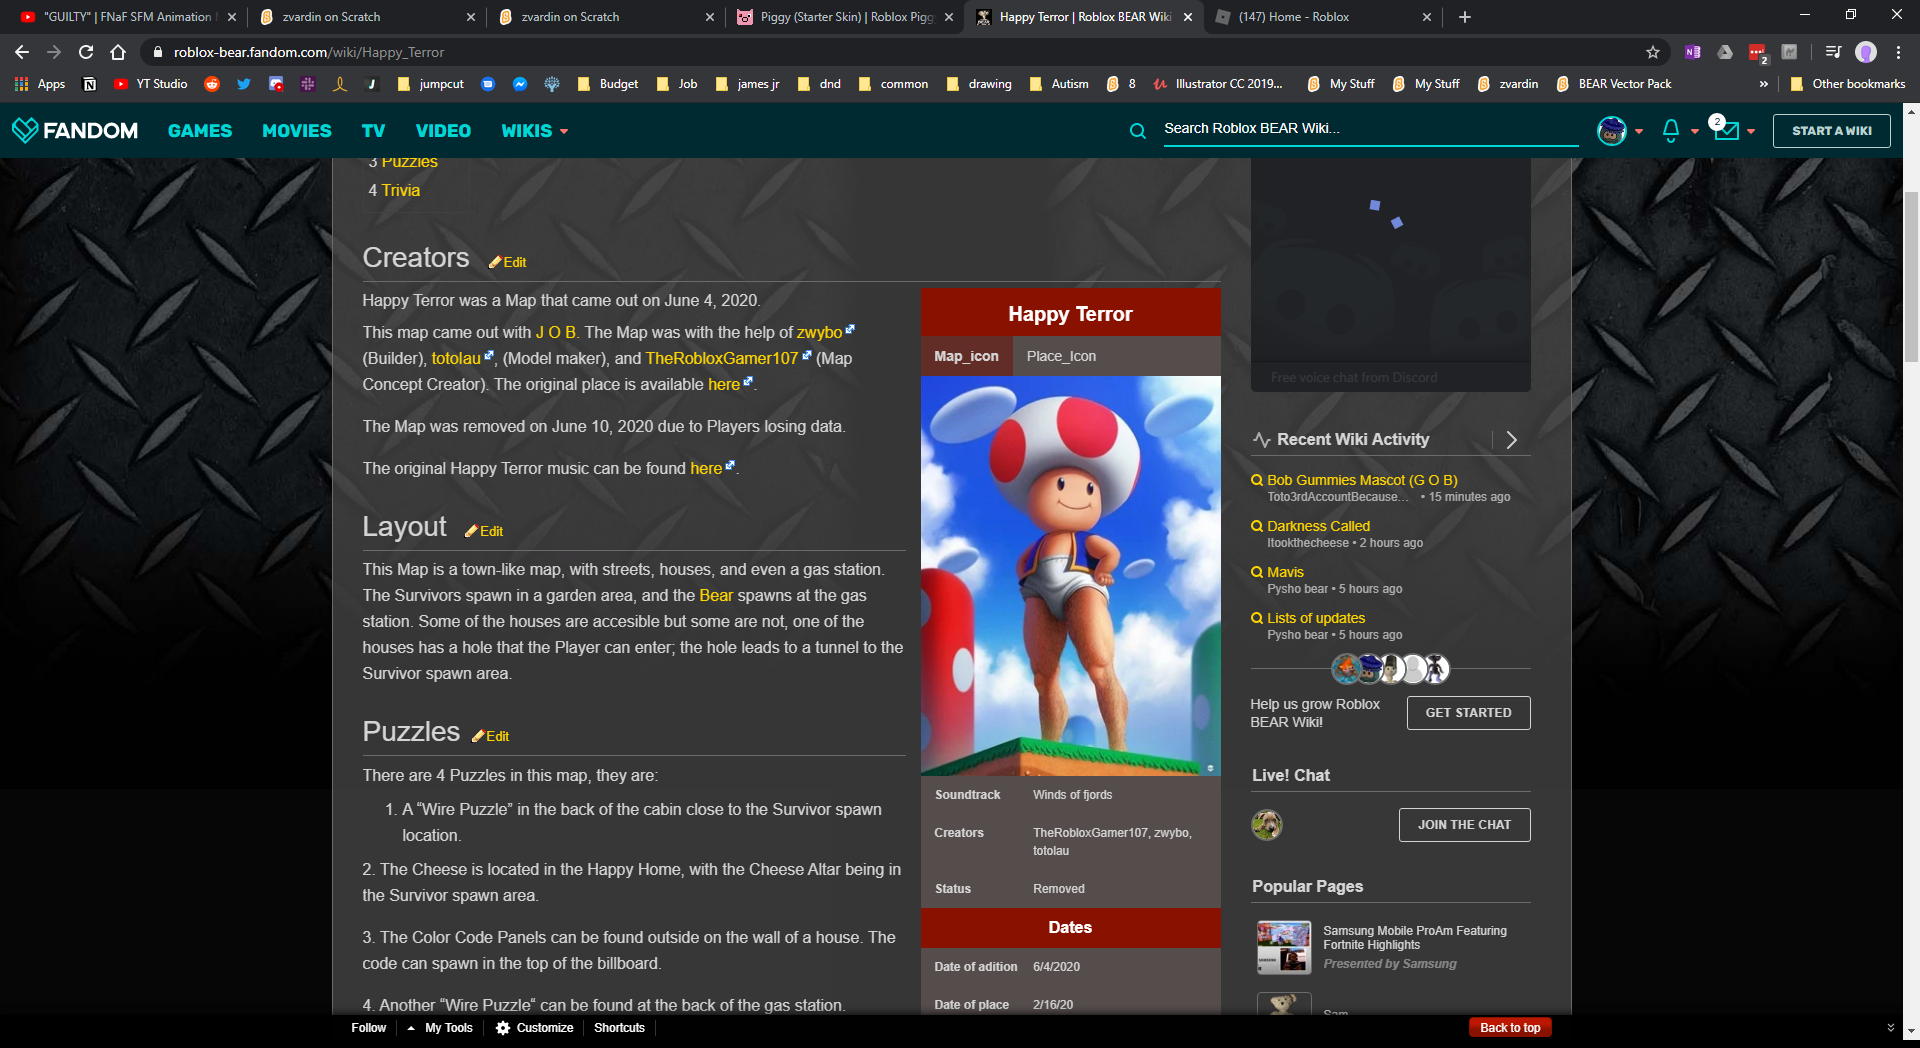1920x1048 pixels.
Task: Open the Darkness Called activity link
Action: [1318, 526]
